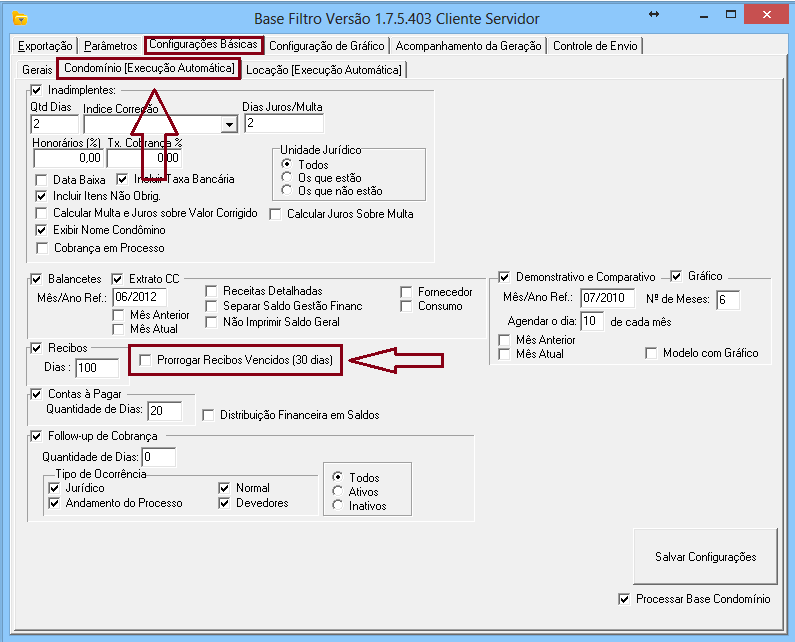Enable Receitas Detalhadas option

[212, 292]
